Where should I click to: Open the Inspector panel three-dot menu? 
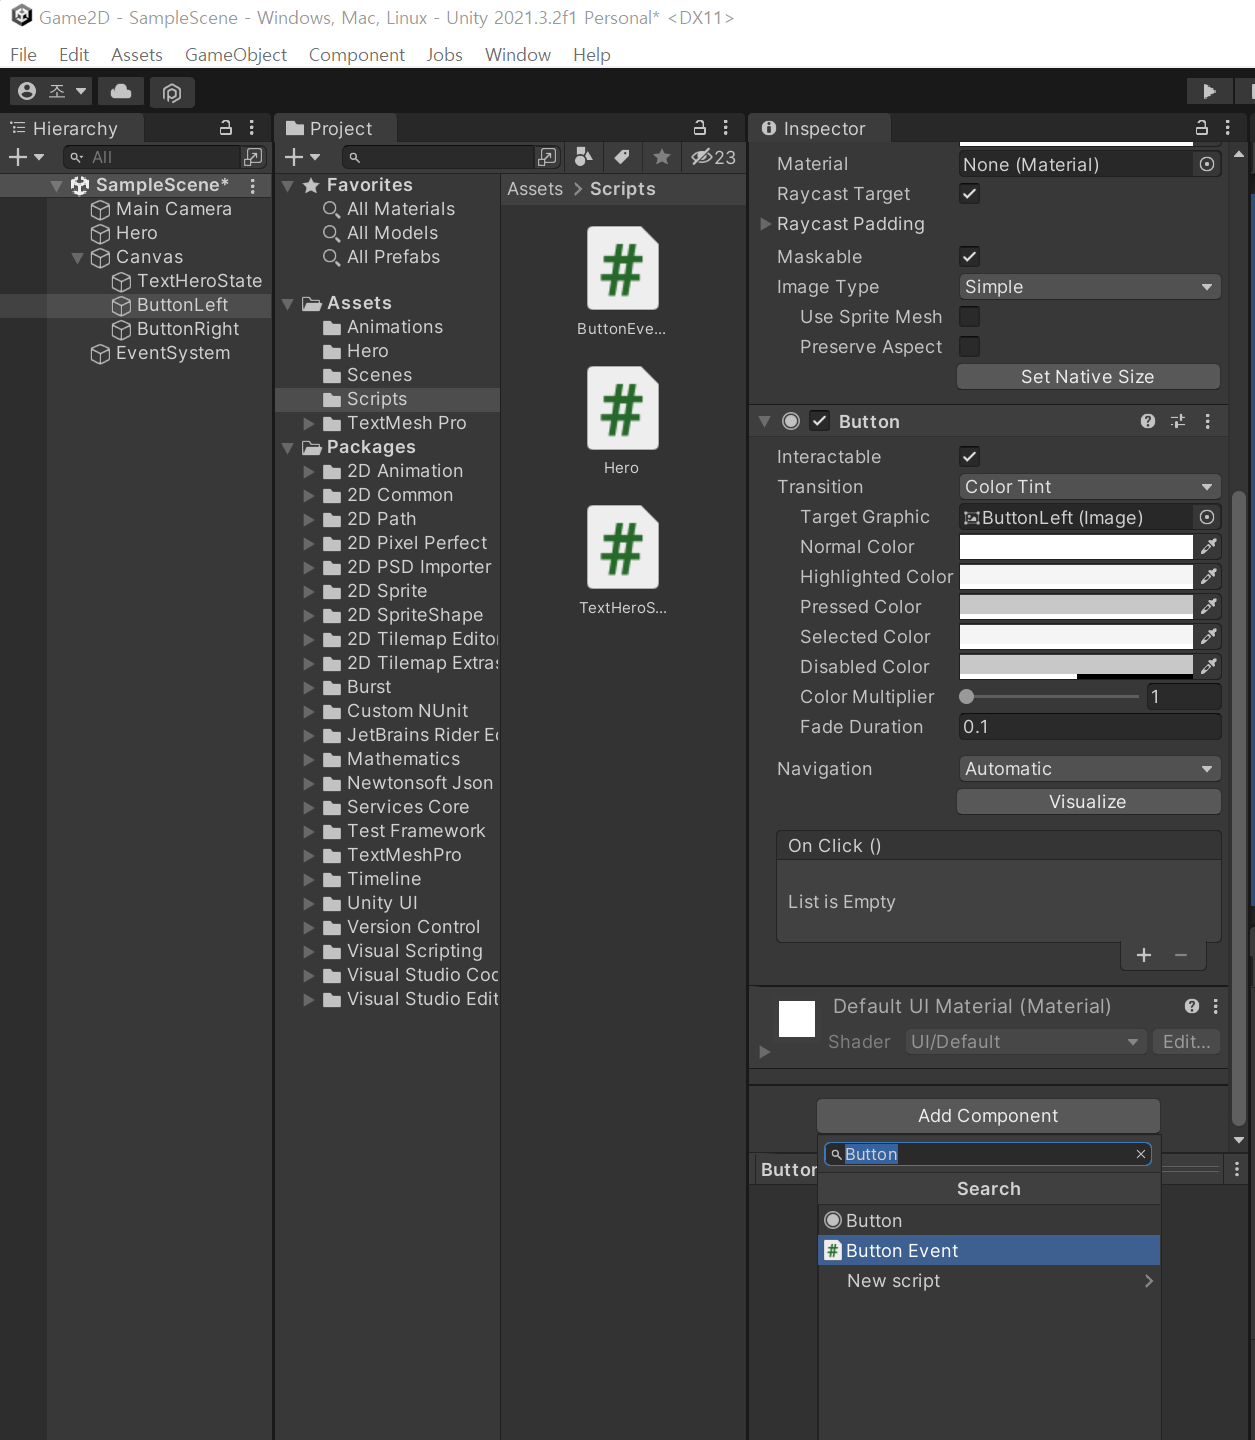[1228, 128]
